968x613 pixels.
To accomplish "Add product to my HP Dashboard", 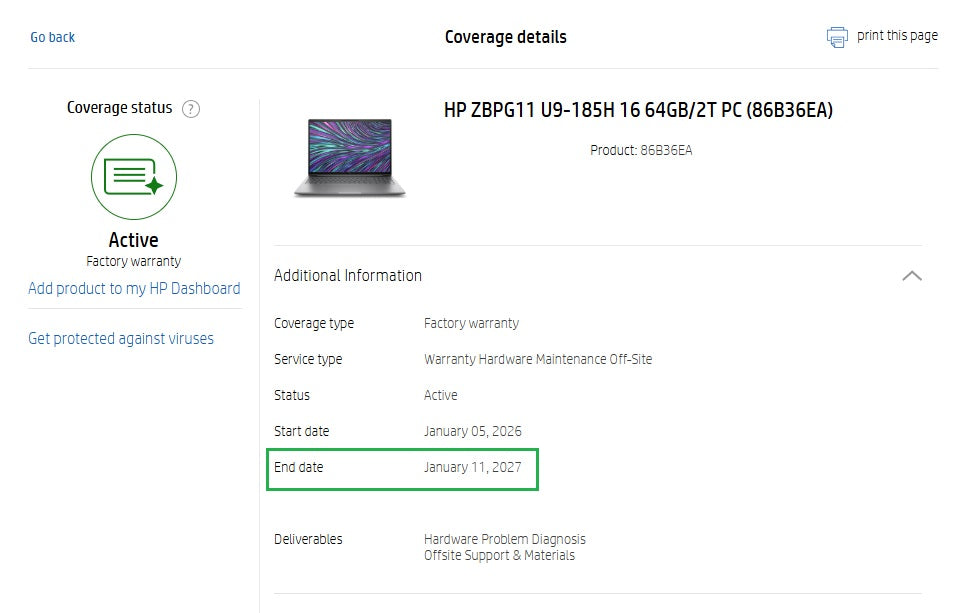I will pyautogui.click(x=134, y=288).
